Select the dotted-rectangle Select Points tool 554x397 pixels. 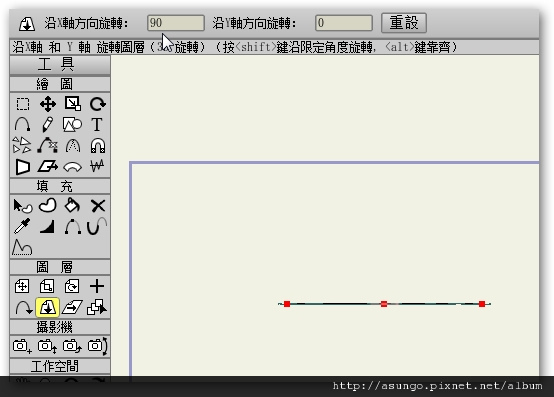tap(23, 104)
